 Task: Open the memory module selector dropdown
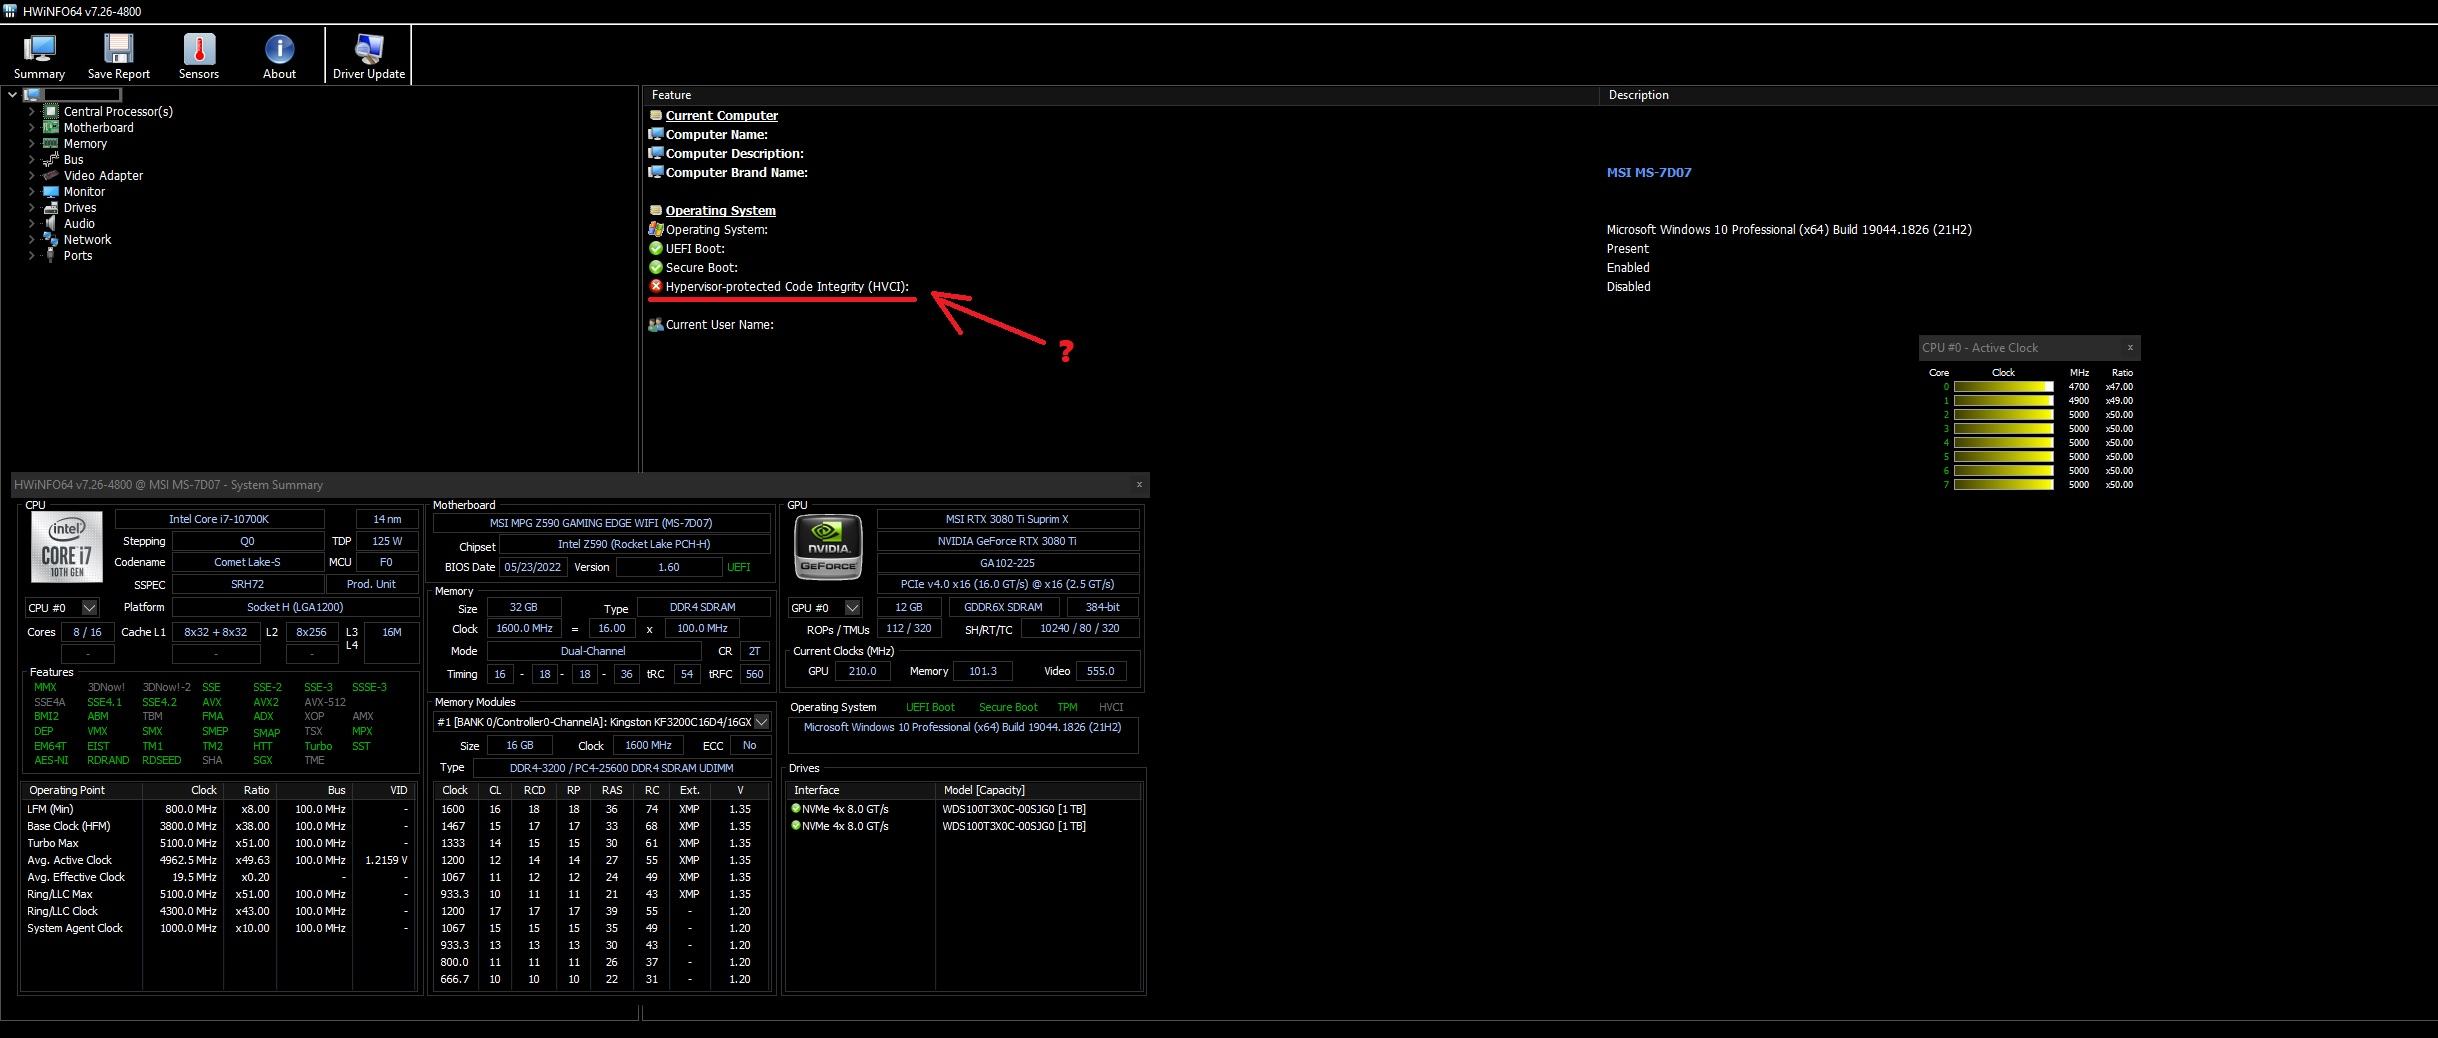[761, 721]
